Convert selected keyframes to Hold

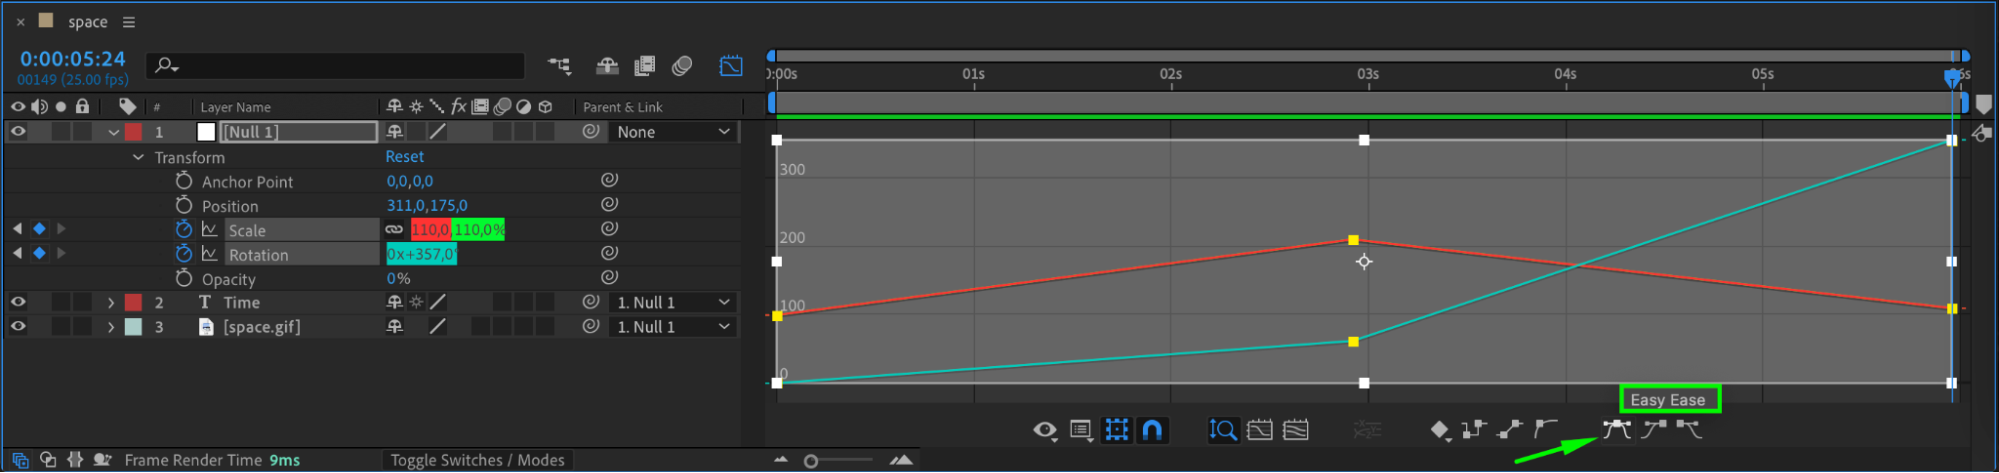point(1474,430)
